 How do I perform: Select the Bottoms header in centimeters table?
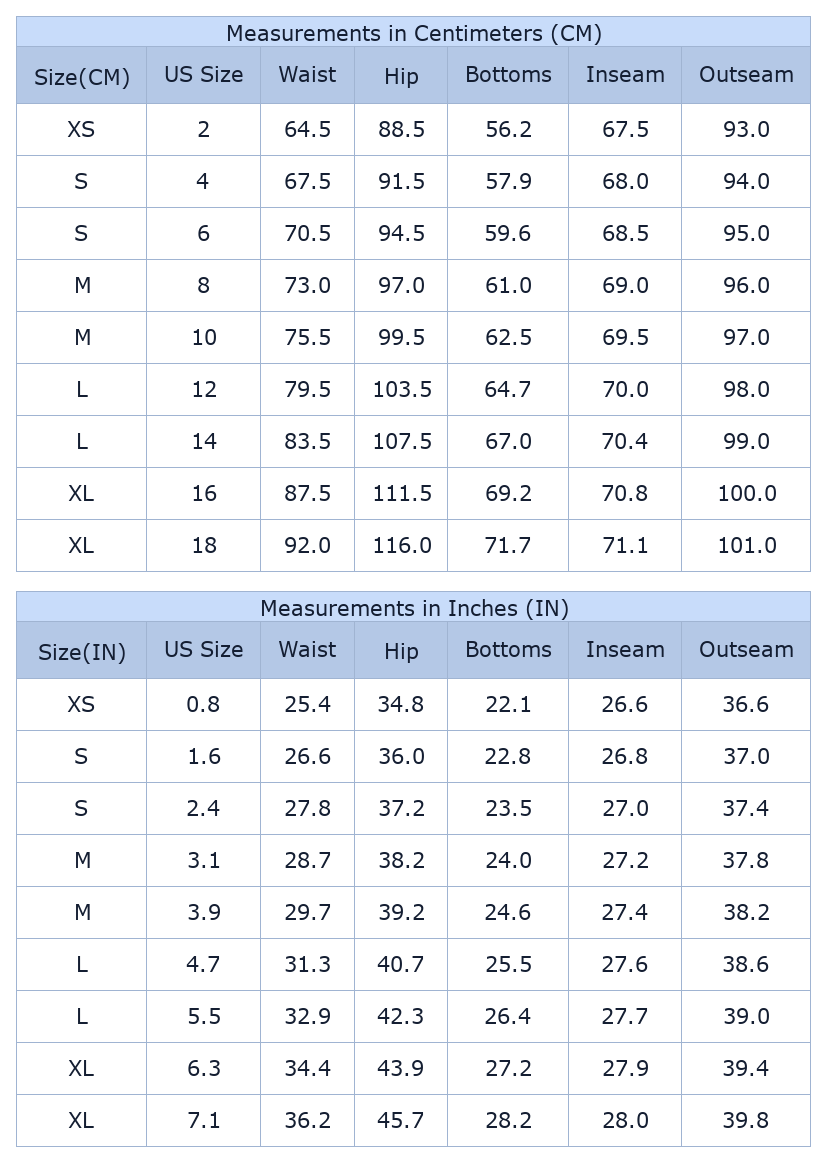tap(508, 75)
